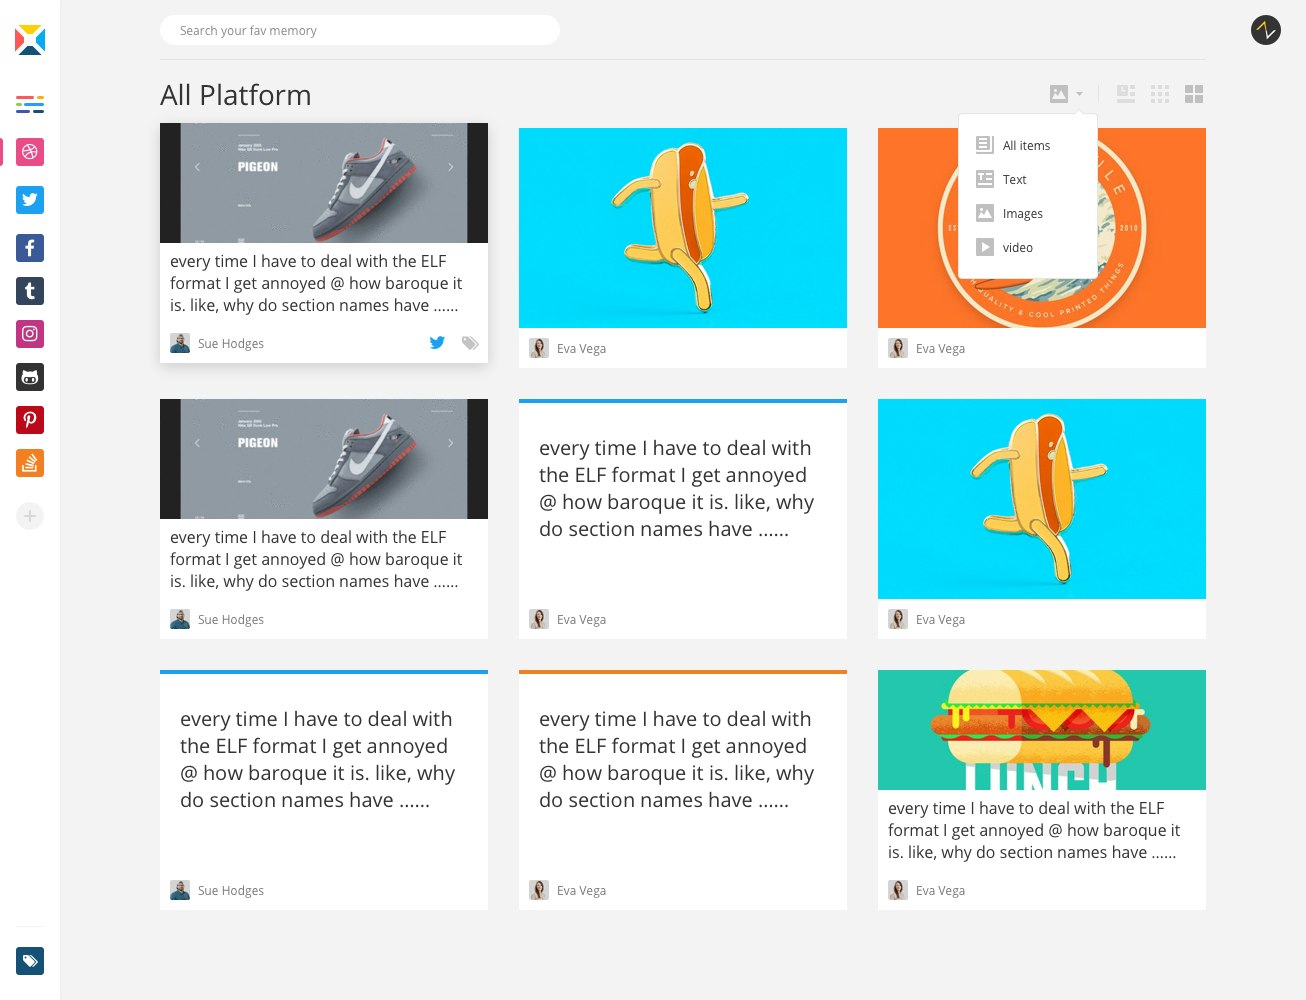Screen dimensions: 1306x1000
Task: Click Twitter bird icon on first card
Action: click(x=437, y=343)
